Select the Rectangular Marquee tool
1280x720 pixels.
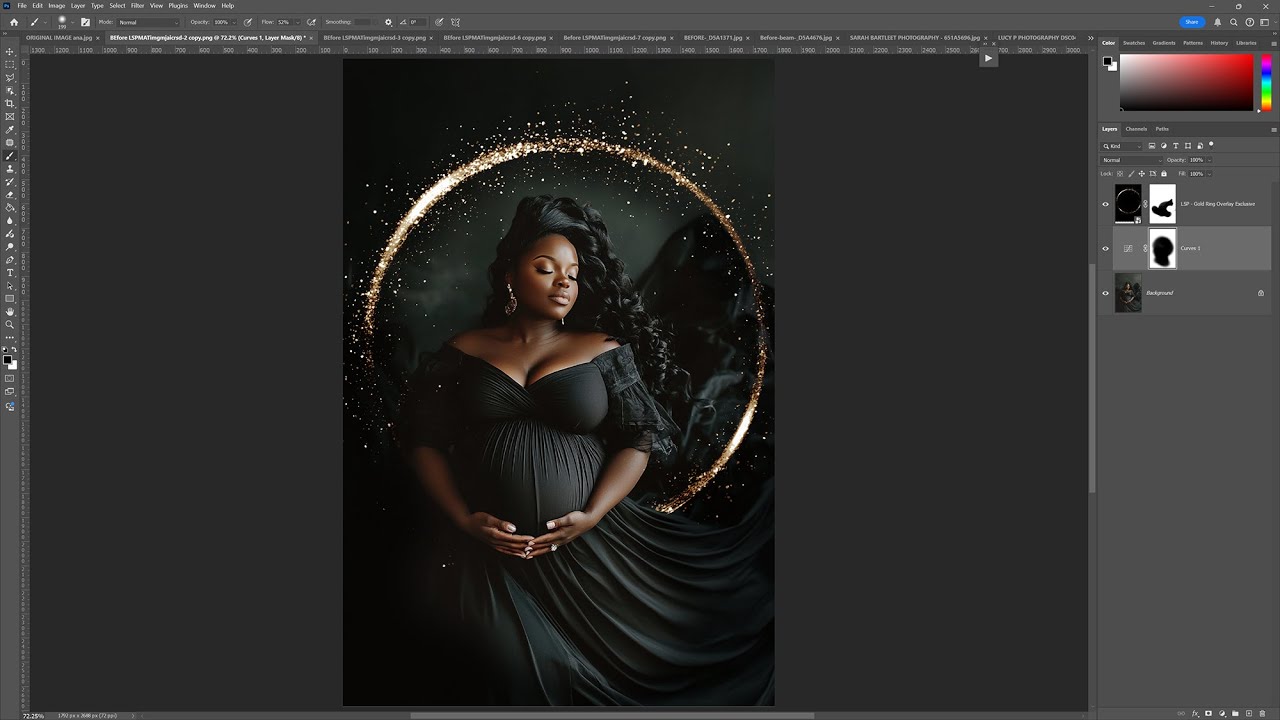(x=10, y=64)
